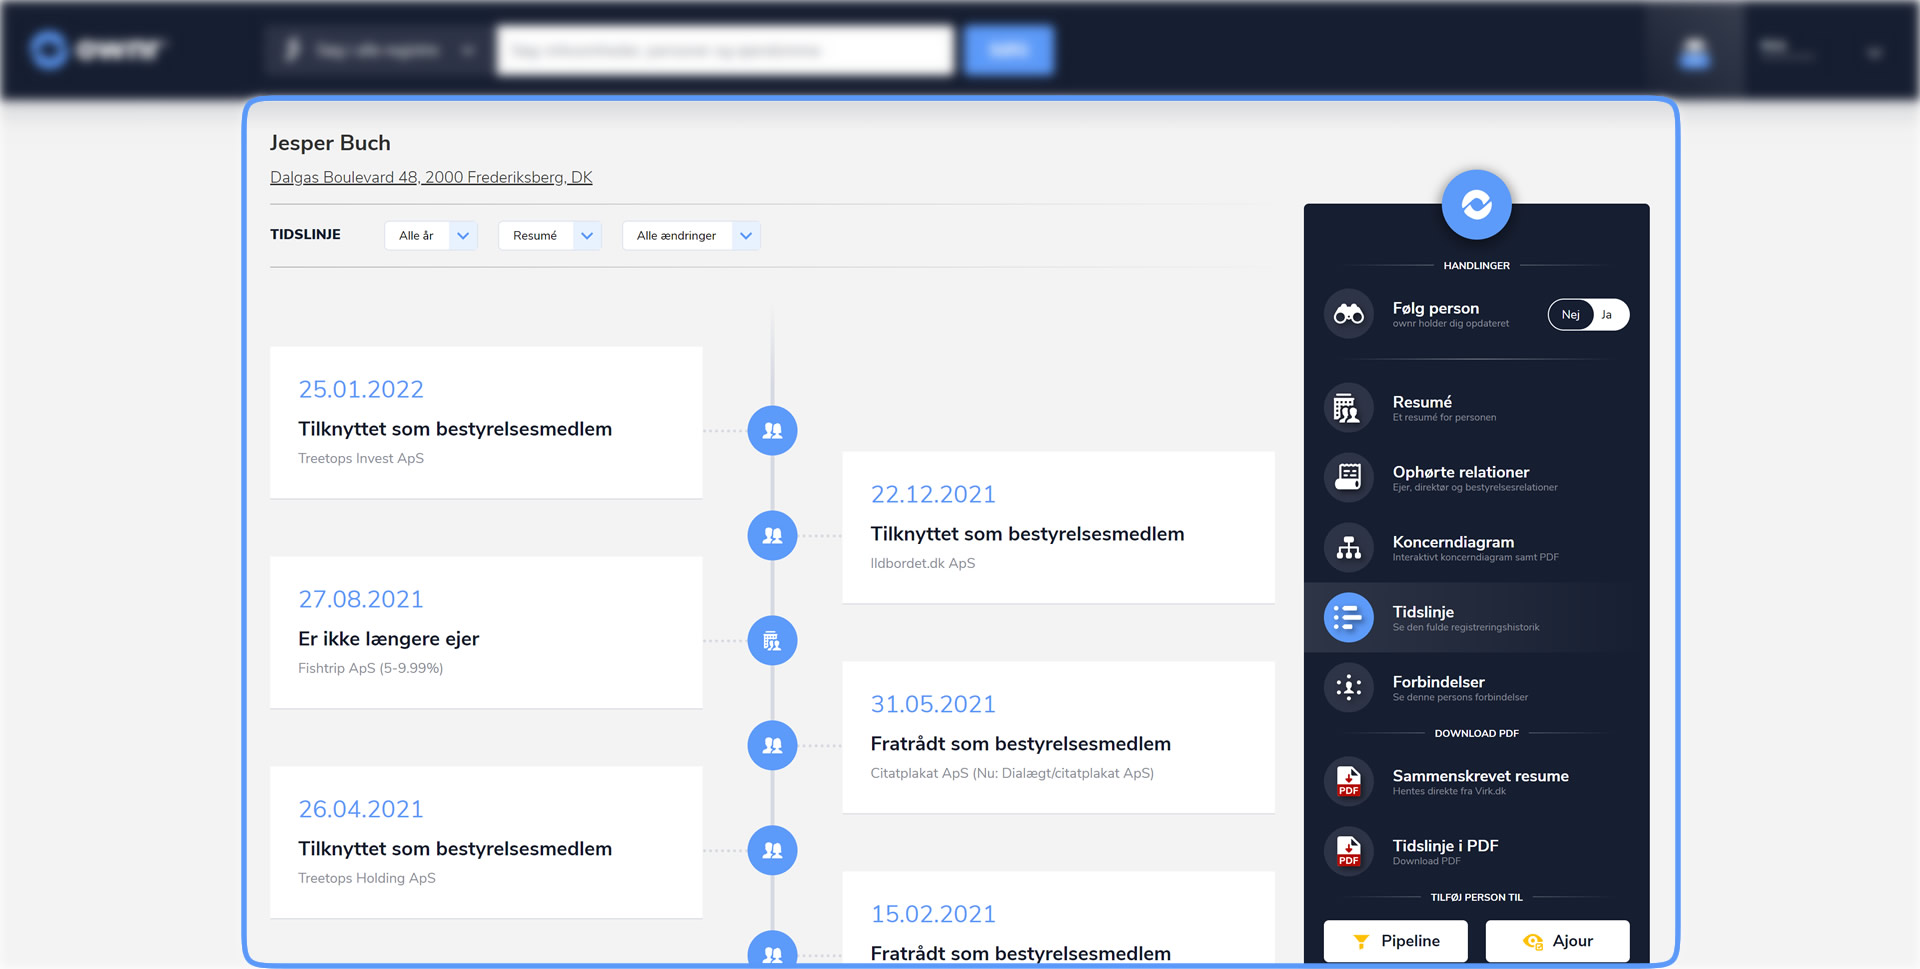Click the 15.02.2021 date heading
This screenshot has height=969, width=1920.
pyautogui.click(x=933, y=915)
